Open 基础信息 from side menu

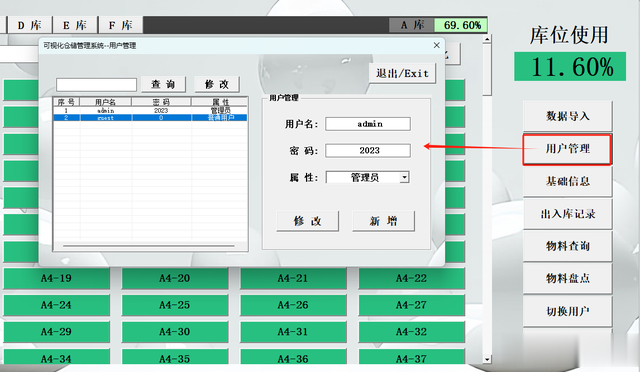[568, 181]
